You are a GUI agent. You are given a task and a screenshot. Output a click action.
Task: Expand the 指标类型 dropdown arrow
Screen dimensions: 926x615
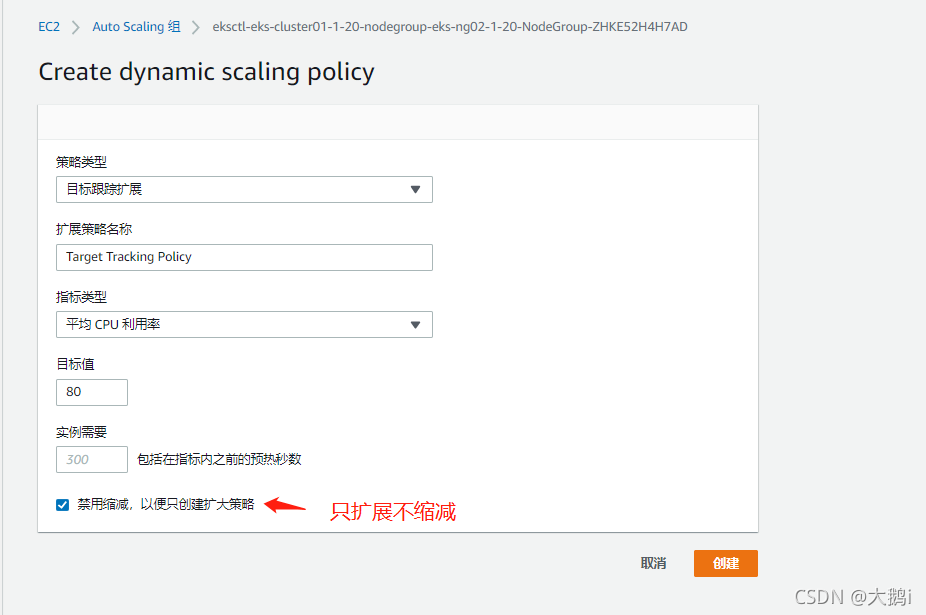(416, 325)
